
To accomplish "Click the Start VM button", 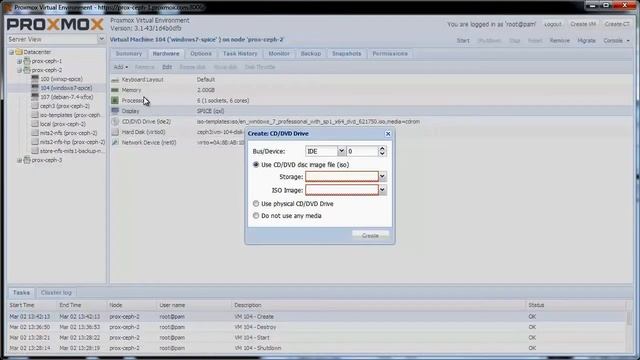I will point(463,40).
